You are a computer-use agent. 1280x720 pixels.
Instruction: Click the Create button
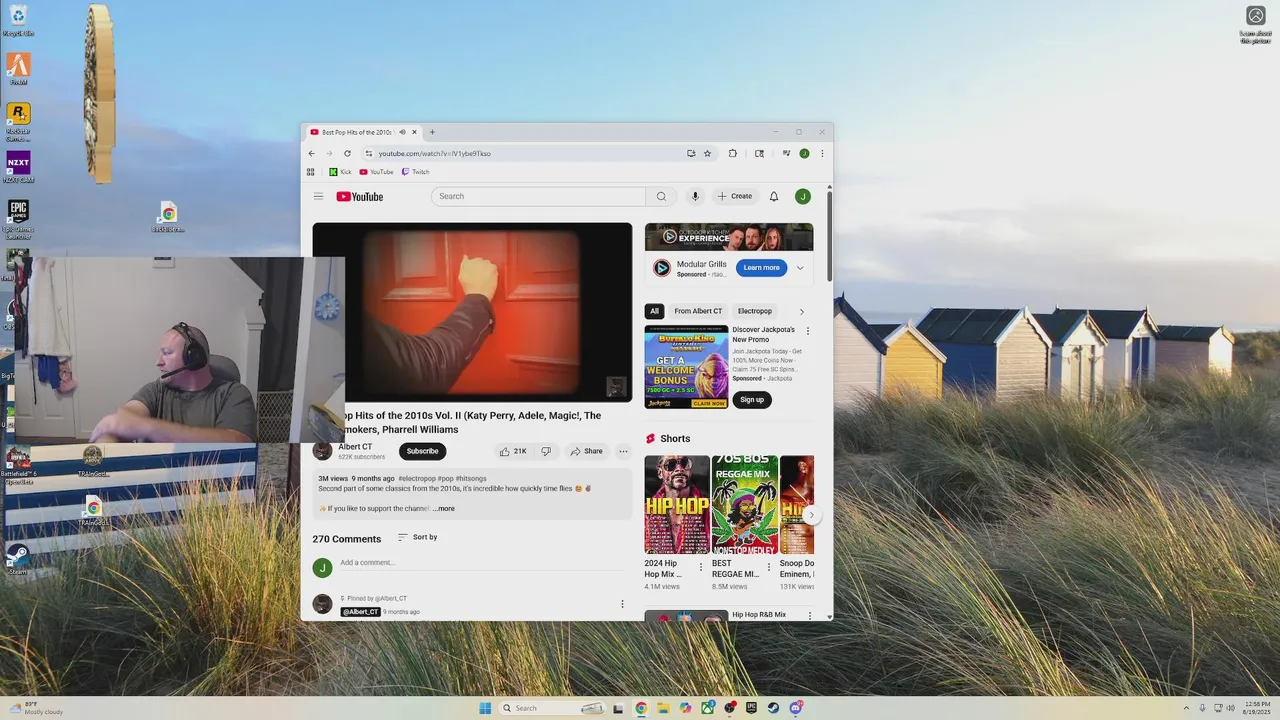coord(735,196)
